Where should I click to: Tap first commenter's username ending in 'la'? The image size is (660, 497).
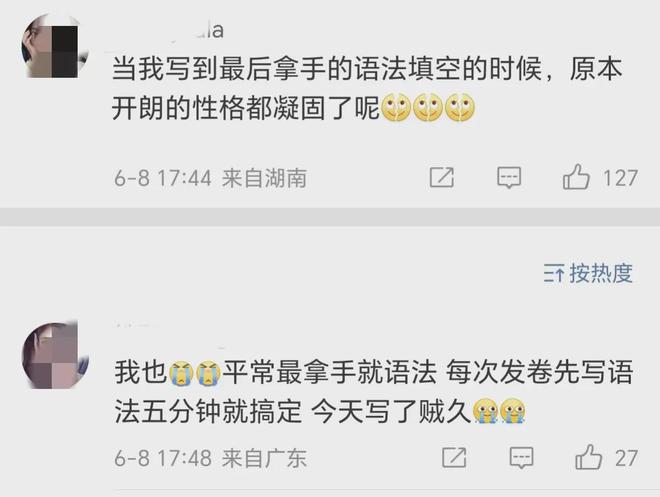(197, 30)
